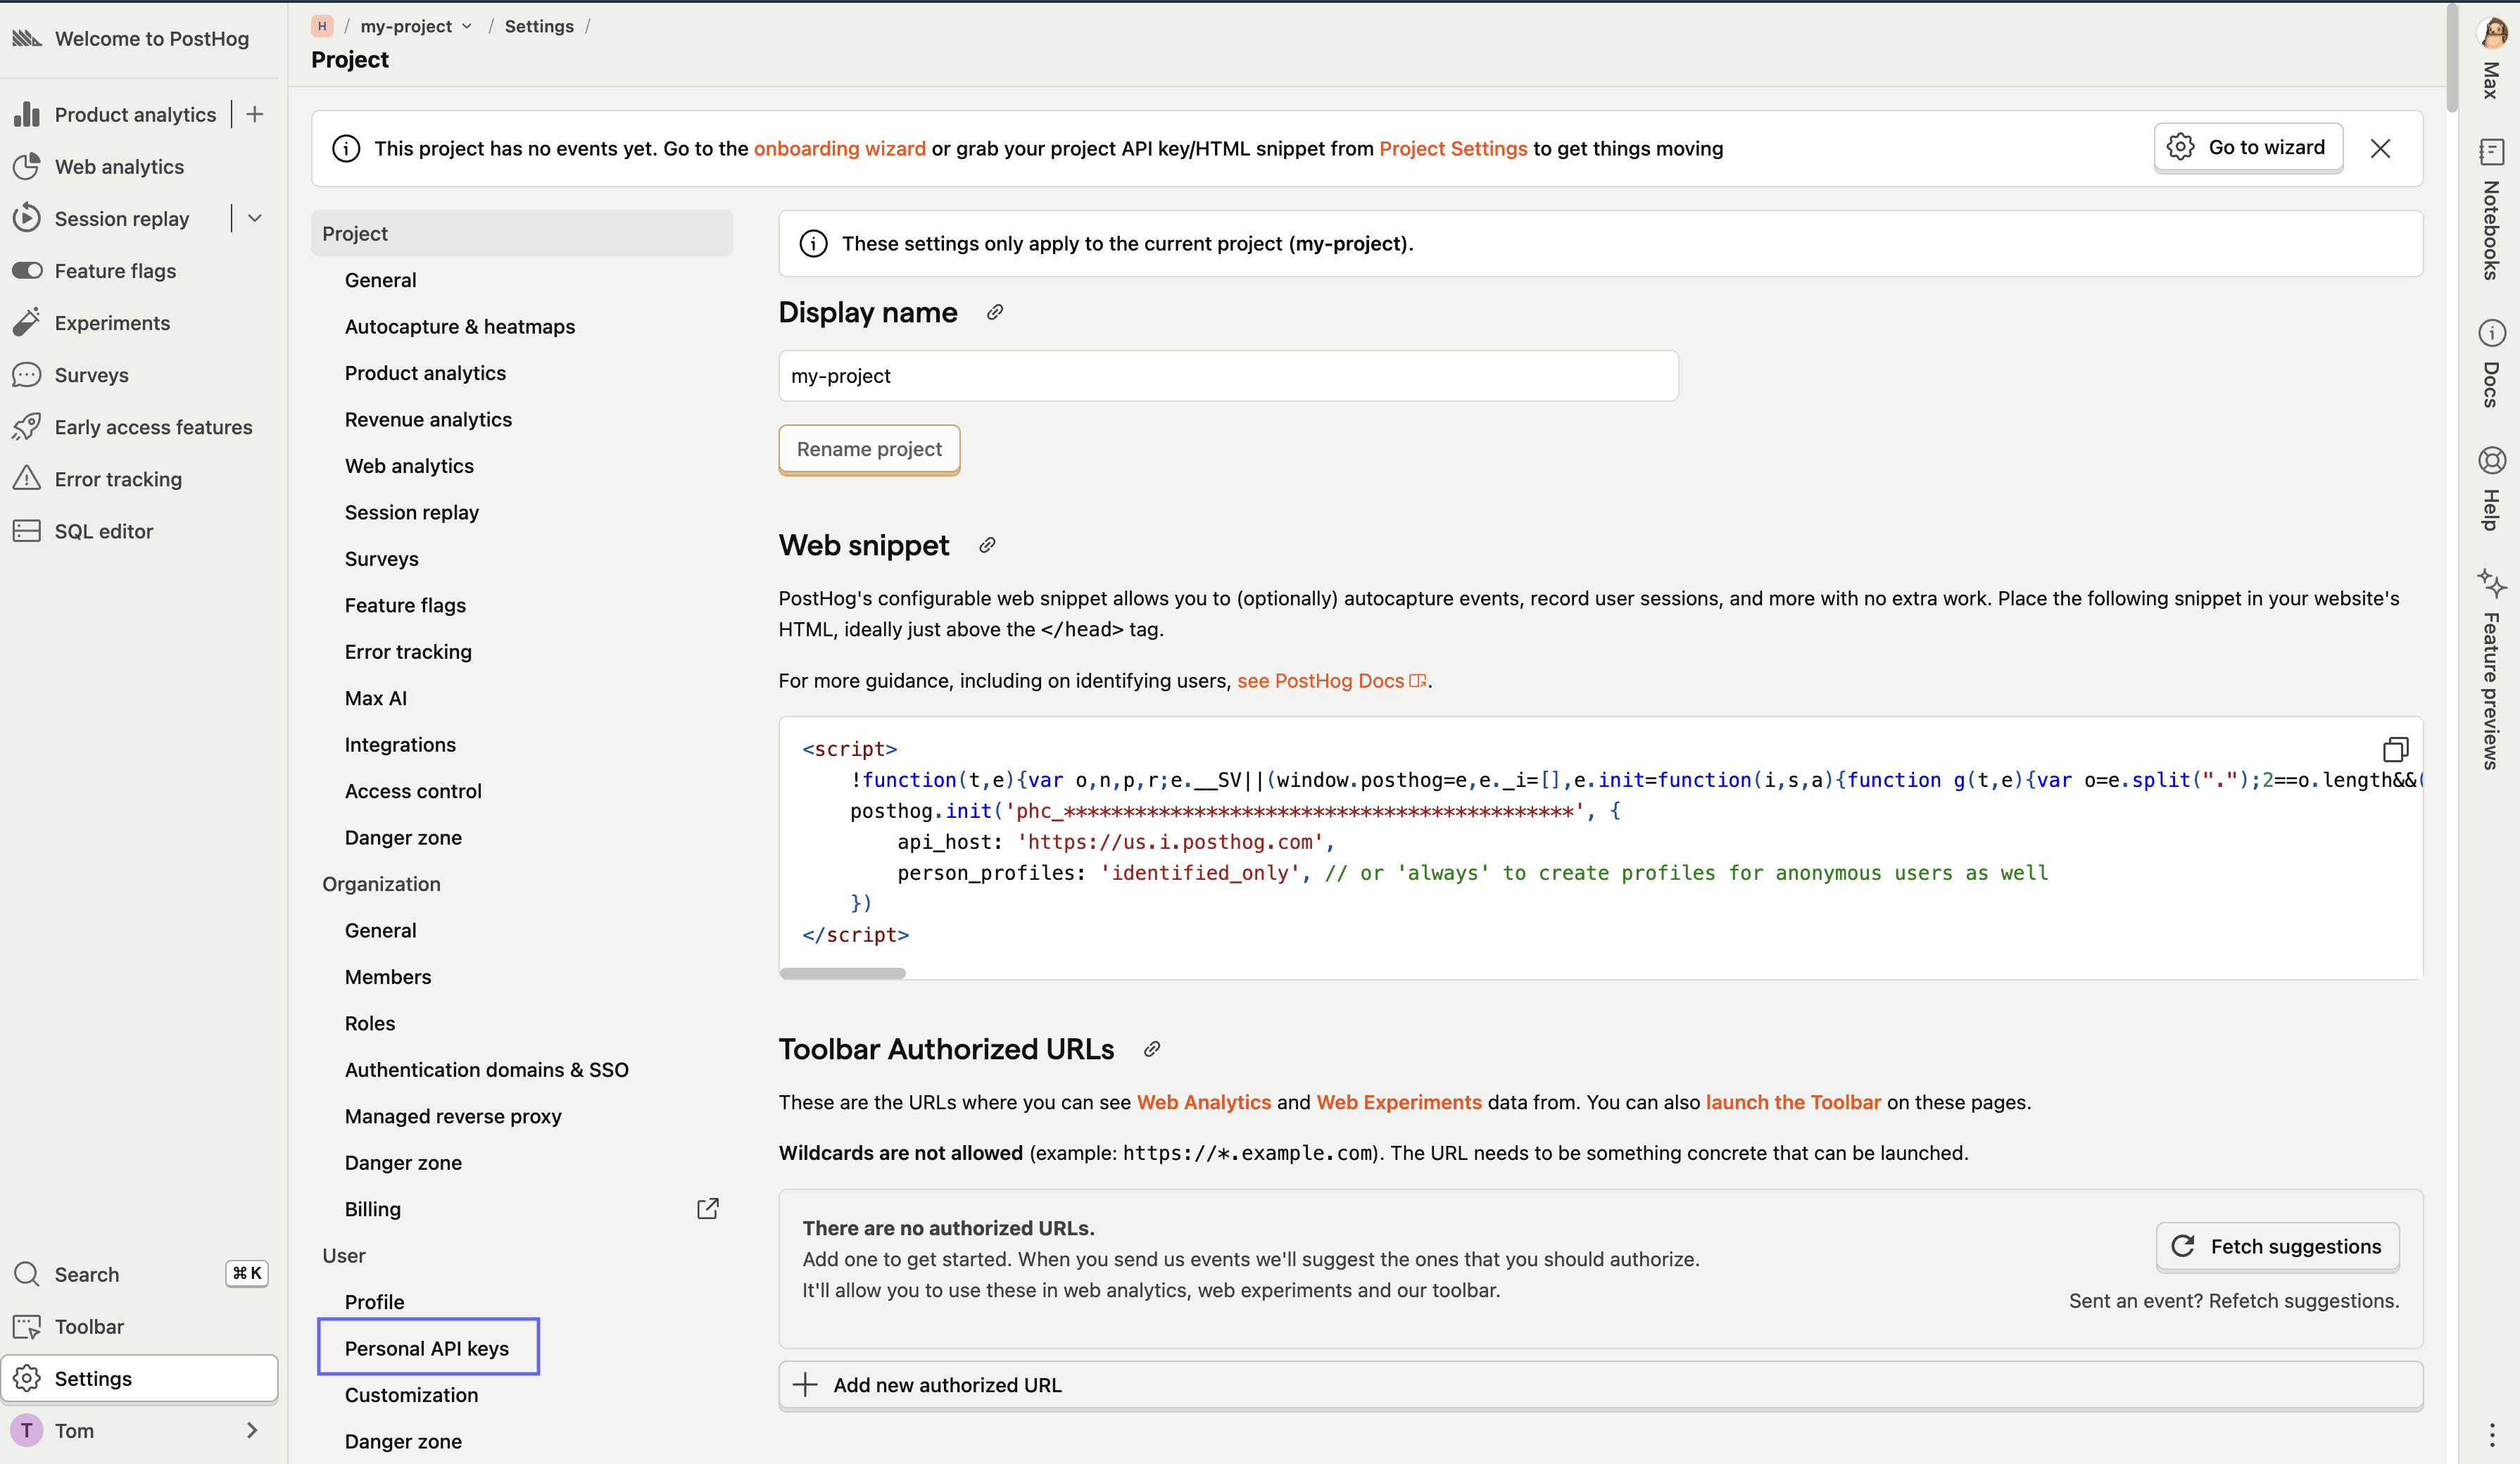2520x1464 pixels.
Task: Open the SQL editor icon
Action: (27, 531)
